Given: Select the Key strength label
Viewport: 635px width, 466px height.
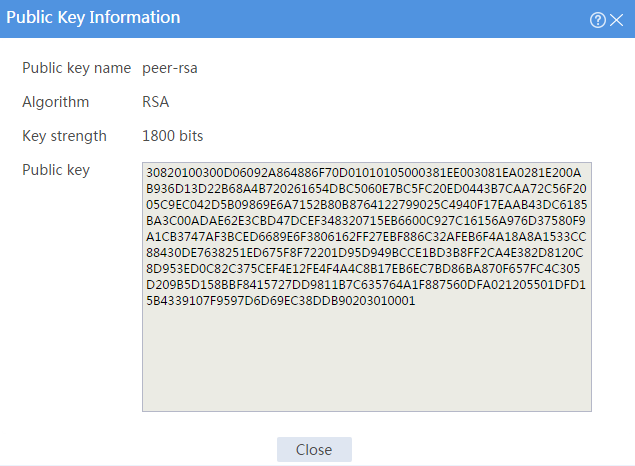Looking at the screenshot, I should (x=64, y=136).
